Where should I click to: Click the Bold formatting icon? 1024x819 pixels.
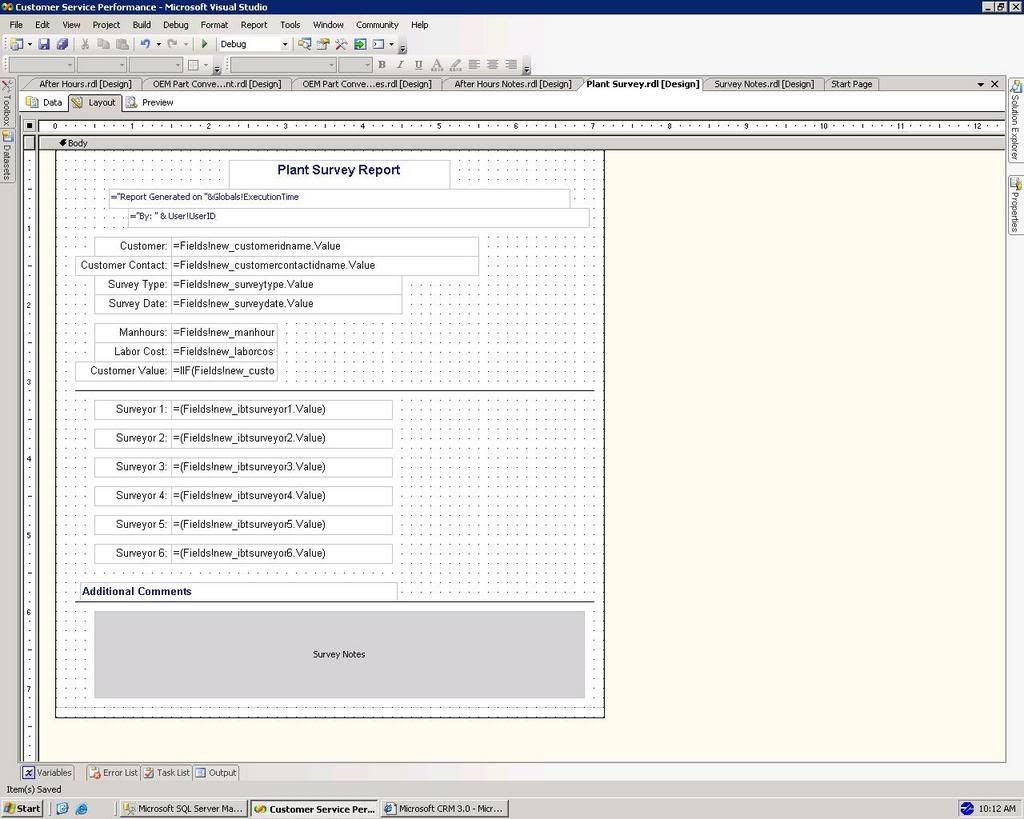tap(382, 65)
